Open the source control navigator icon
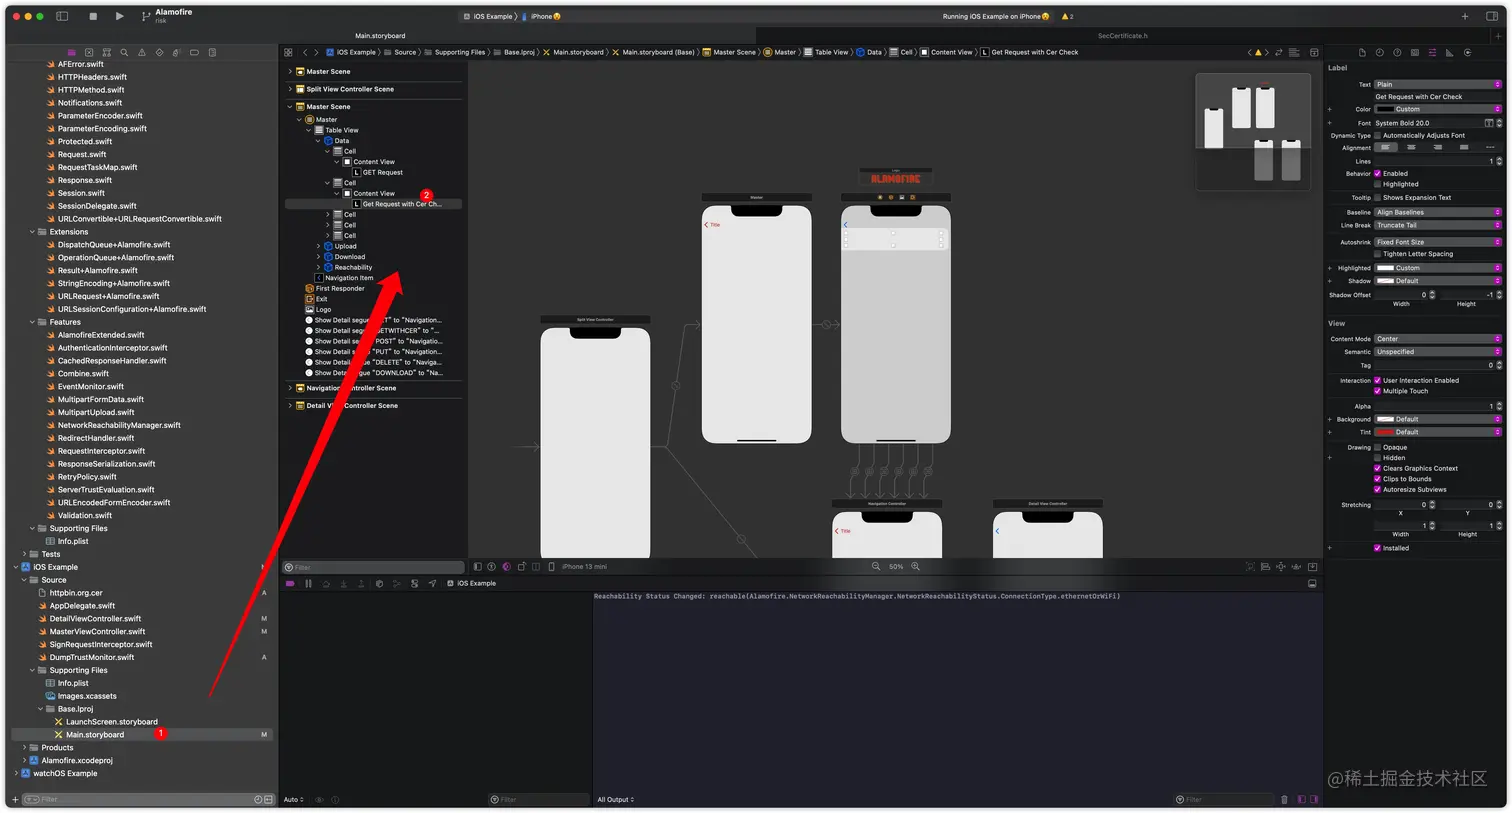 [89, 52]
